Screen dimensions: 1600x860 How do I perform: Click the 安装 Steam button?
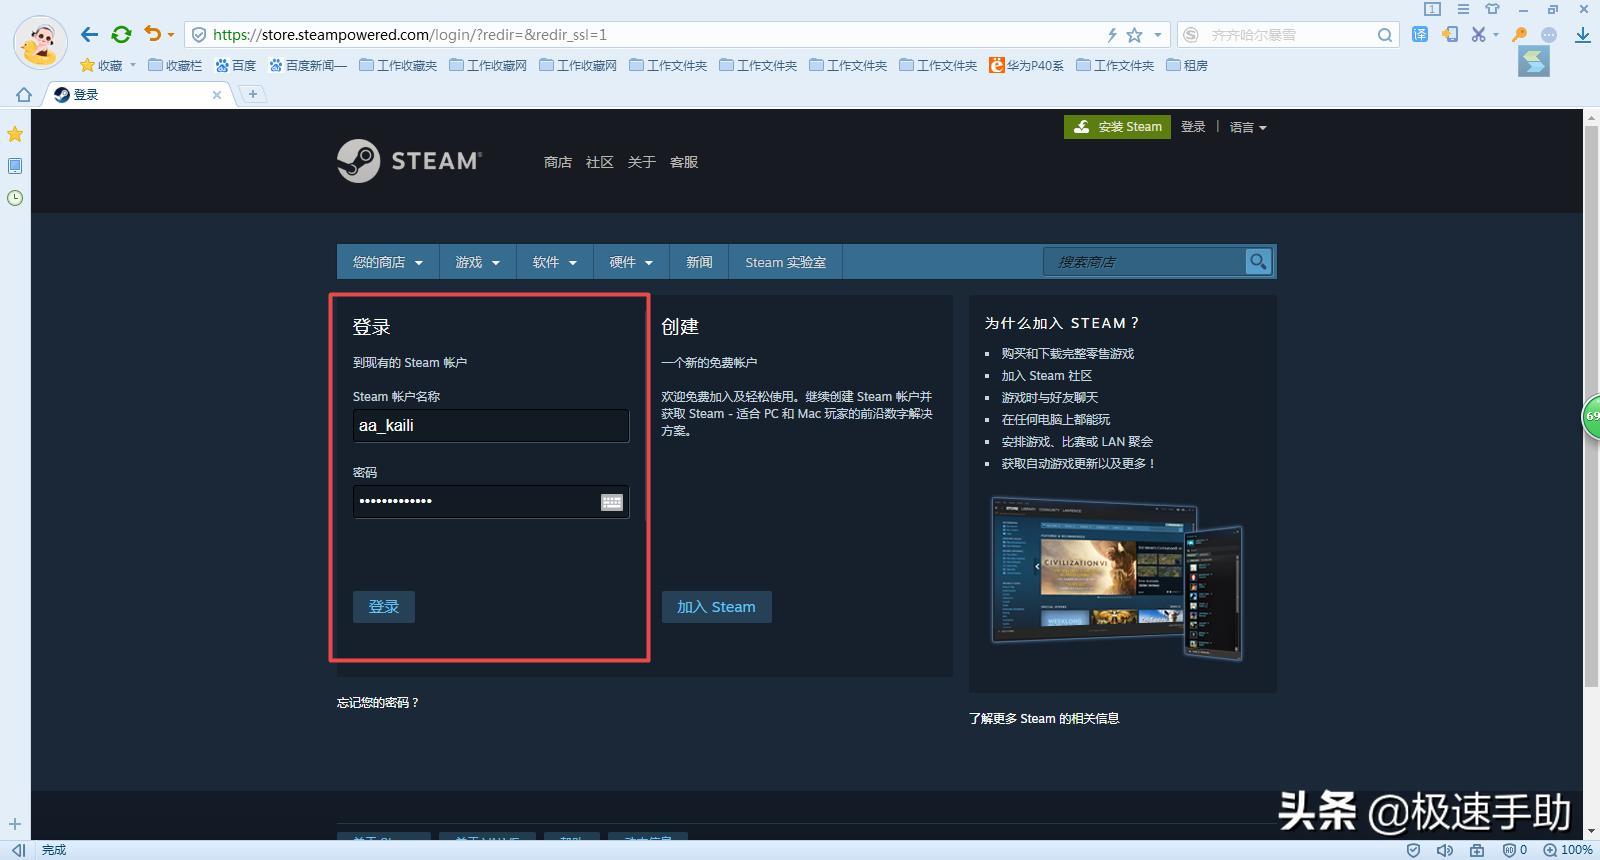tap(1117, 127)
